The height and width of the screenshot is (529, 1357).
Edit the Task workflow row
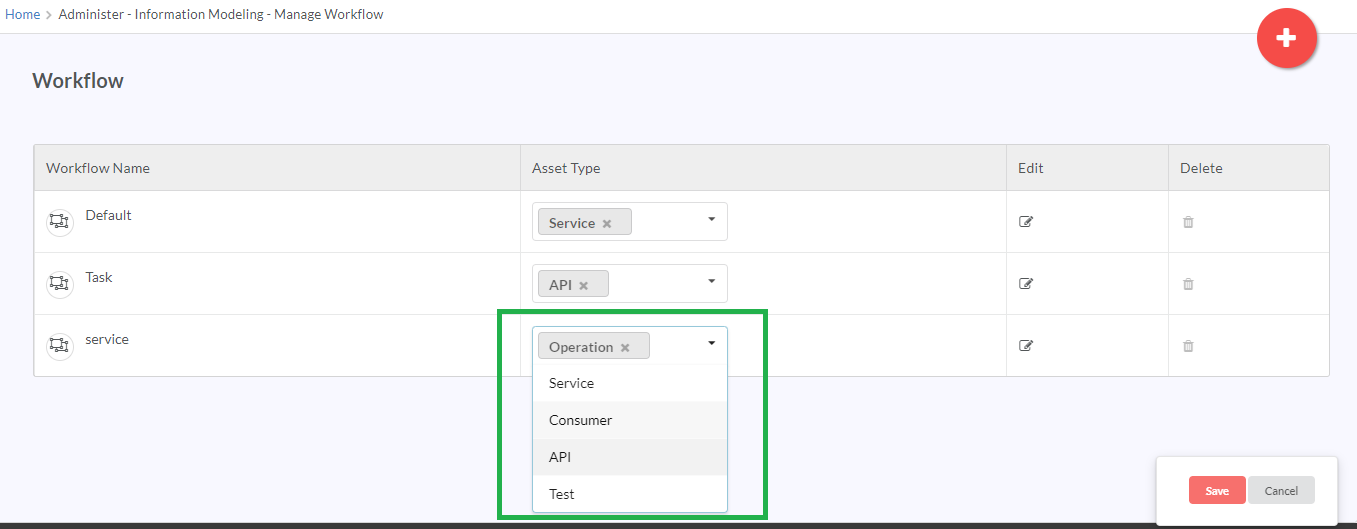pos(1025,284)
